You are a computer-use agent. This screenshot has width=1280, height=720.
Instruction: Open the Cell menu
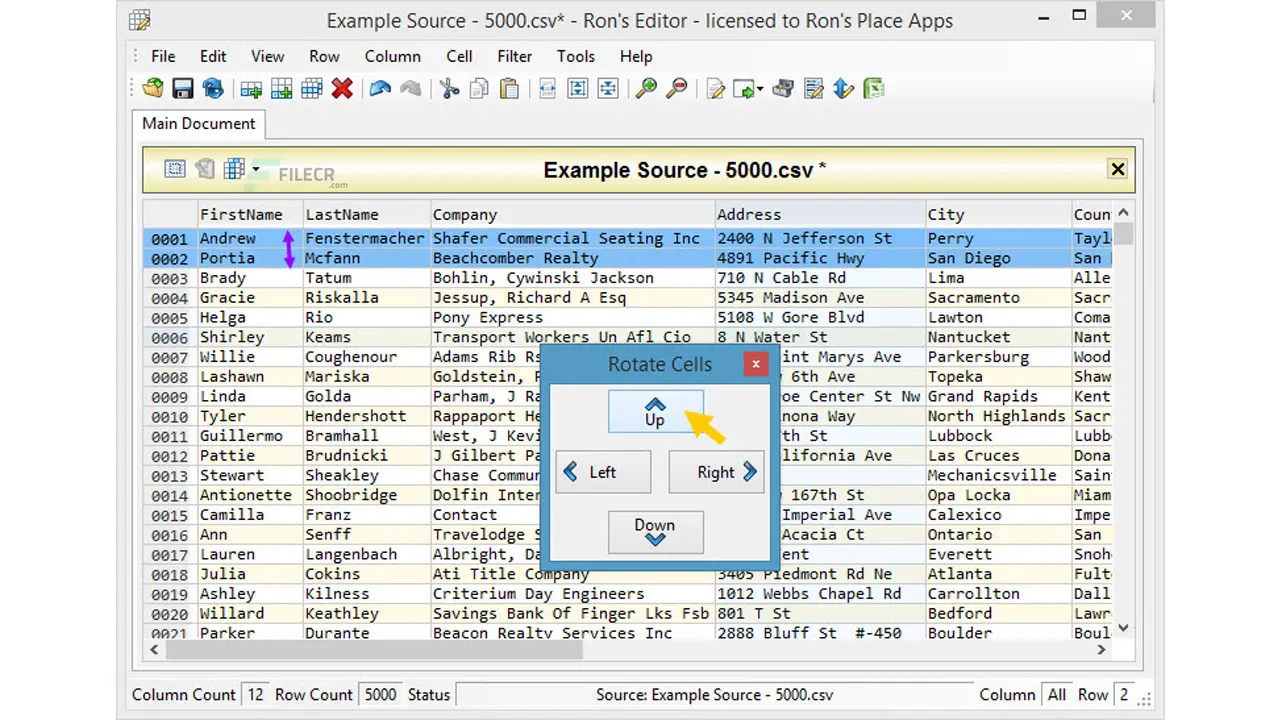459,56
